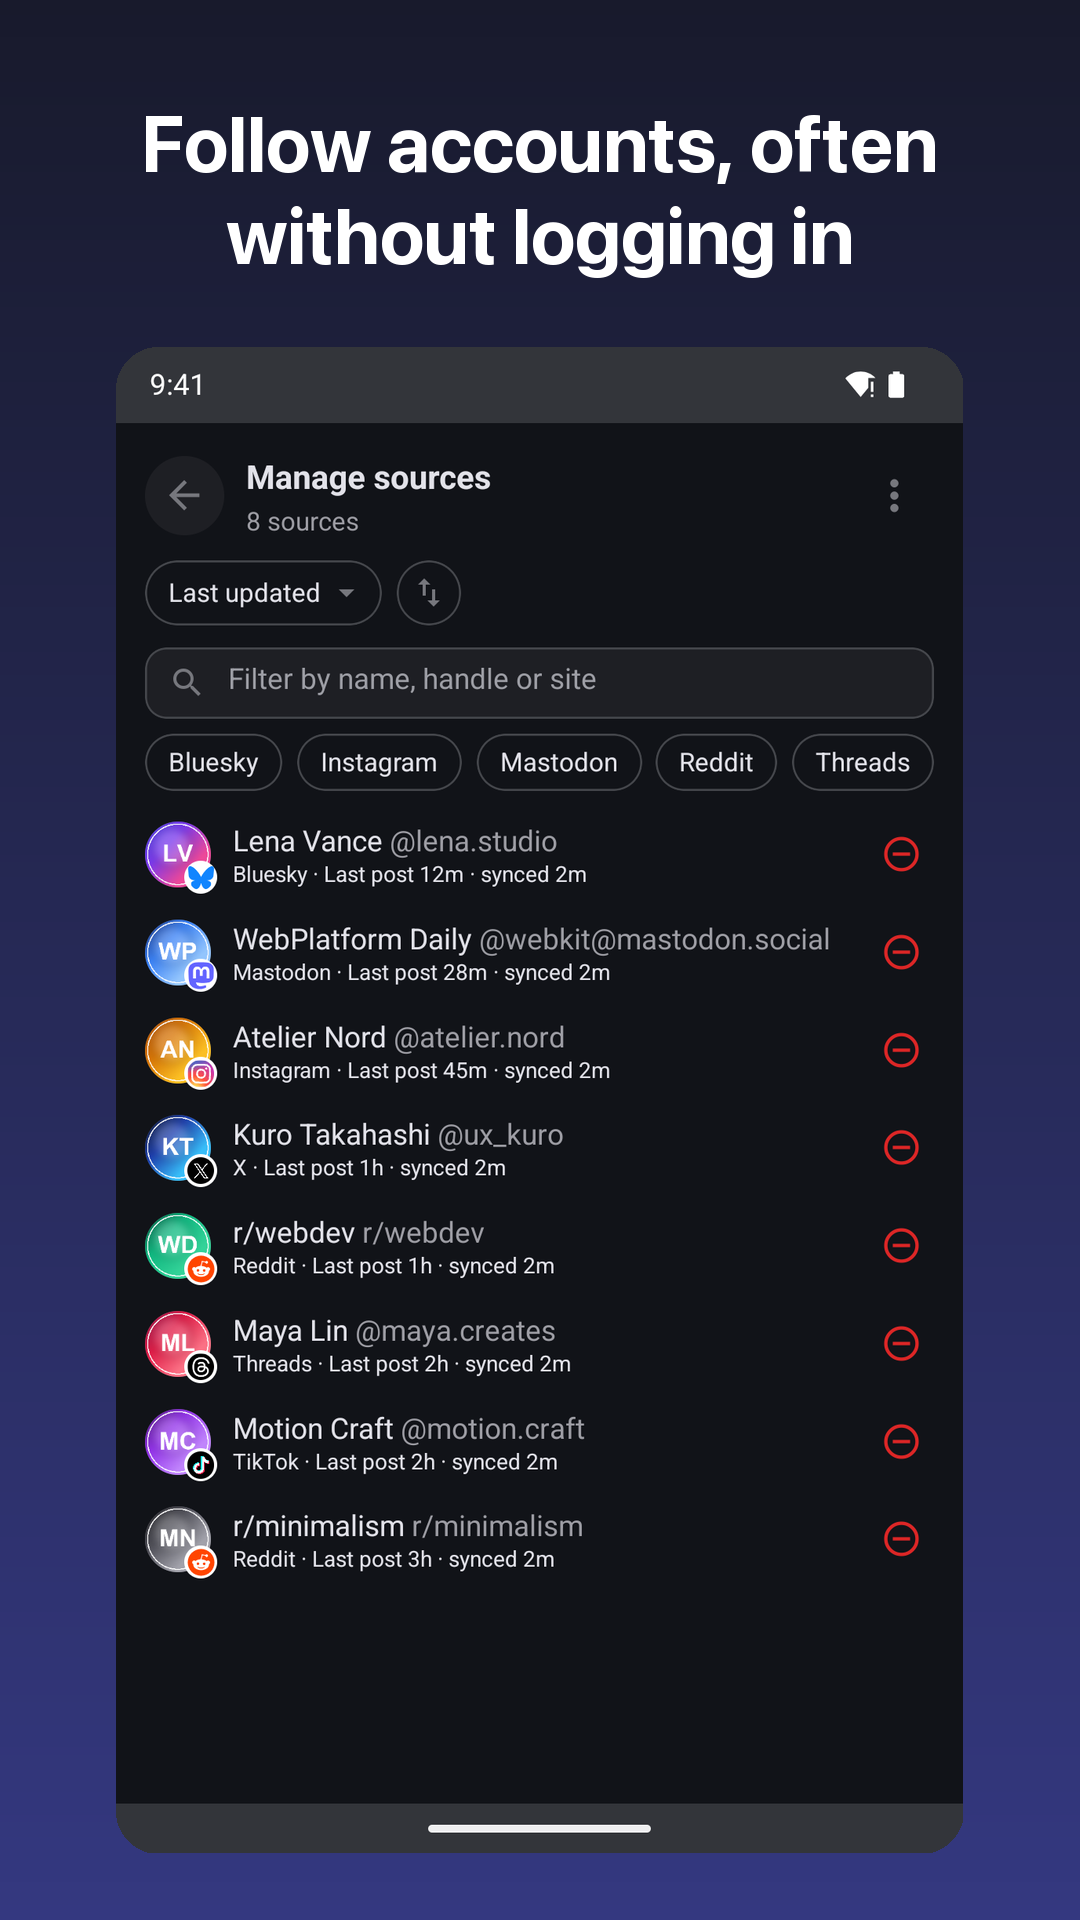Filter sources by Instagram chip

(379, 762)
